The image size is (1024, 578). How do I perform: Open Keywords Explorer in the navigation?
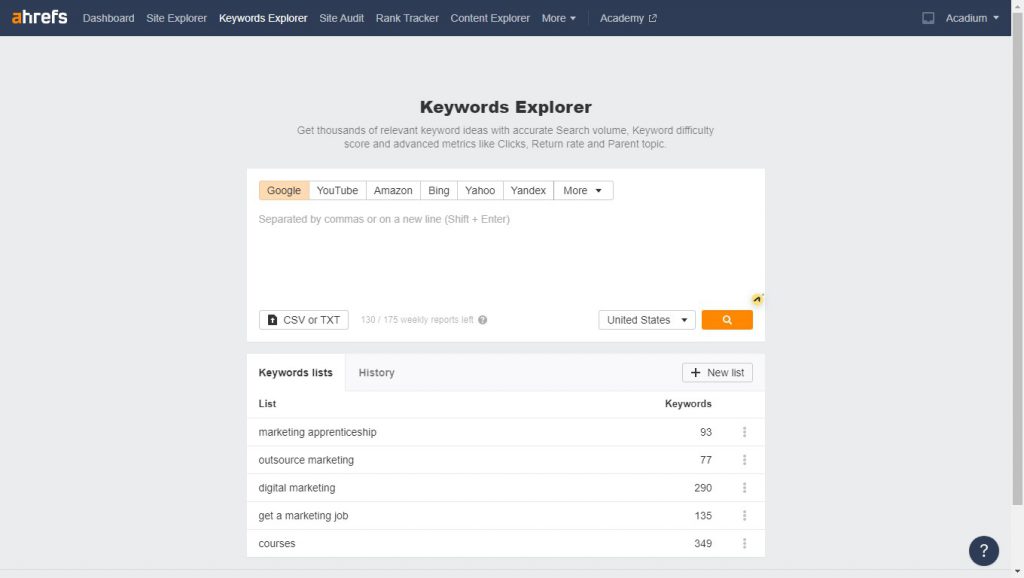pos(263,18)
